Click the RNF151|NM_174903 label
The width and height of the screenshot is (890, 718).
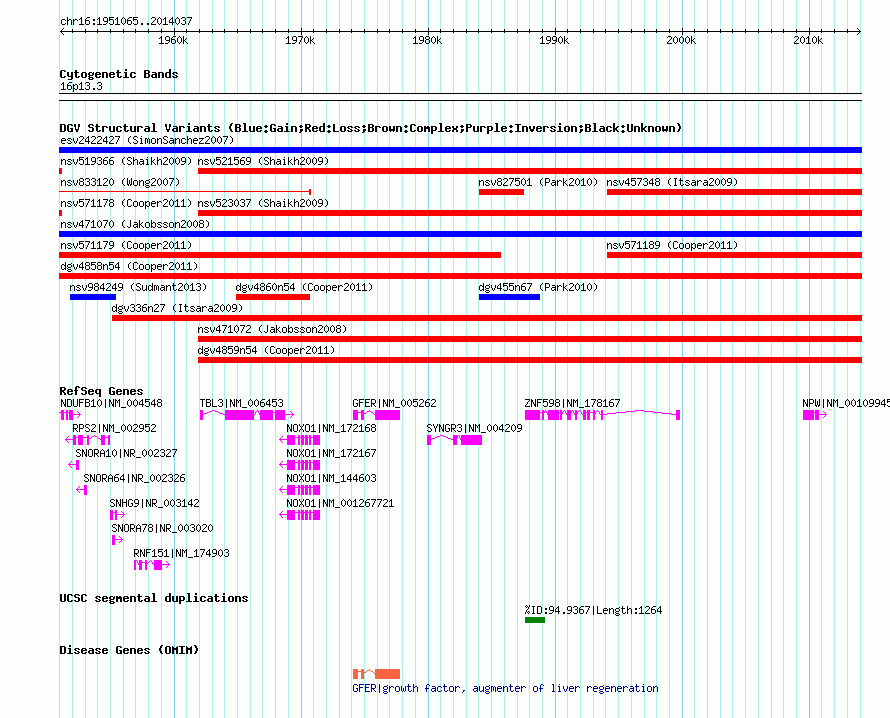pos(181,553)
